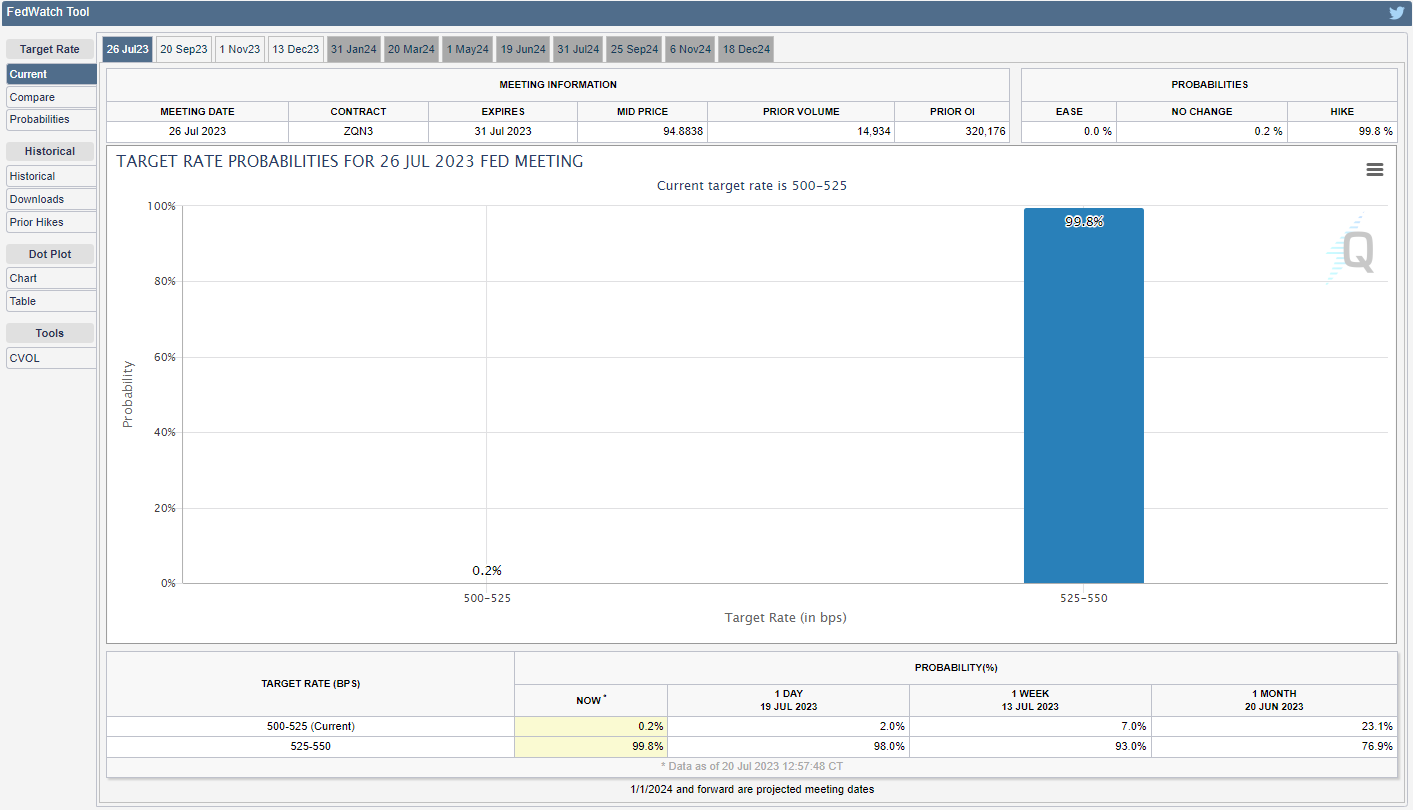Launch the CVOL tool
This screenshot has height=810, width=1413.
51,358
